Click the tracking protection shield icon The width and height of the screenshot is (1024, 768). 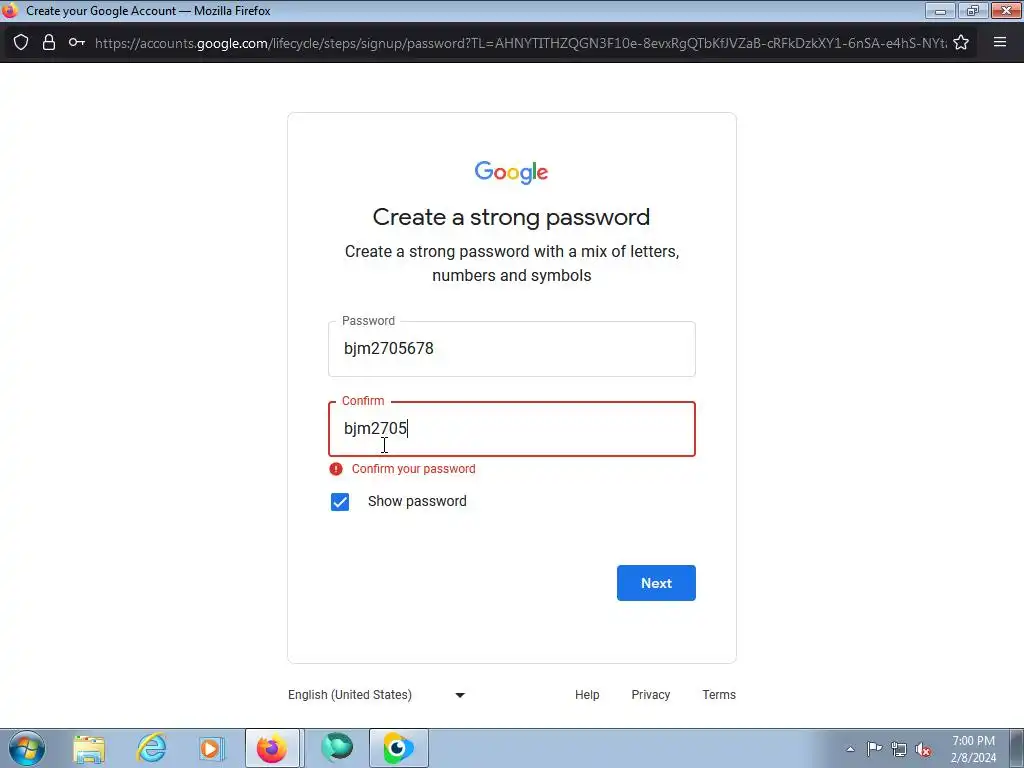click(x=21, y=42)
